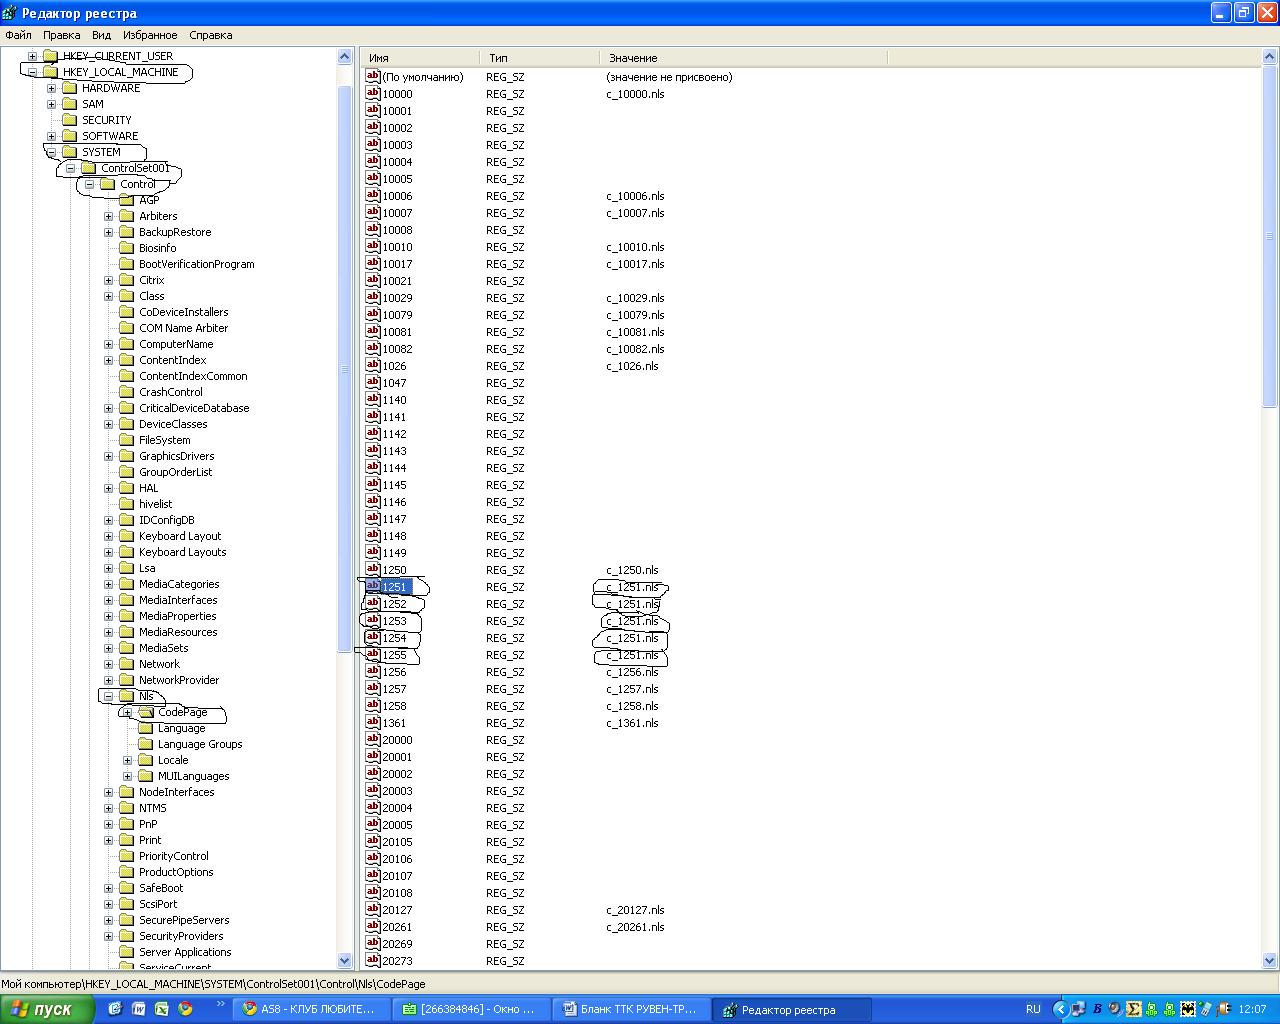Select the 10000 value string icon
Viewport: 1280px width, 1024px height.
(x=373, y=93)
